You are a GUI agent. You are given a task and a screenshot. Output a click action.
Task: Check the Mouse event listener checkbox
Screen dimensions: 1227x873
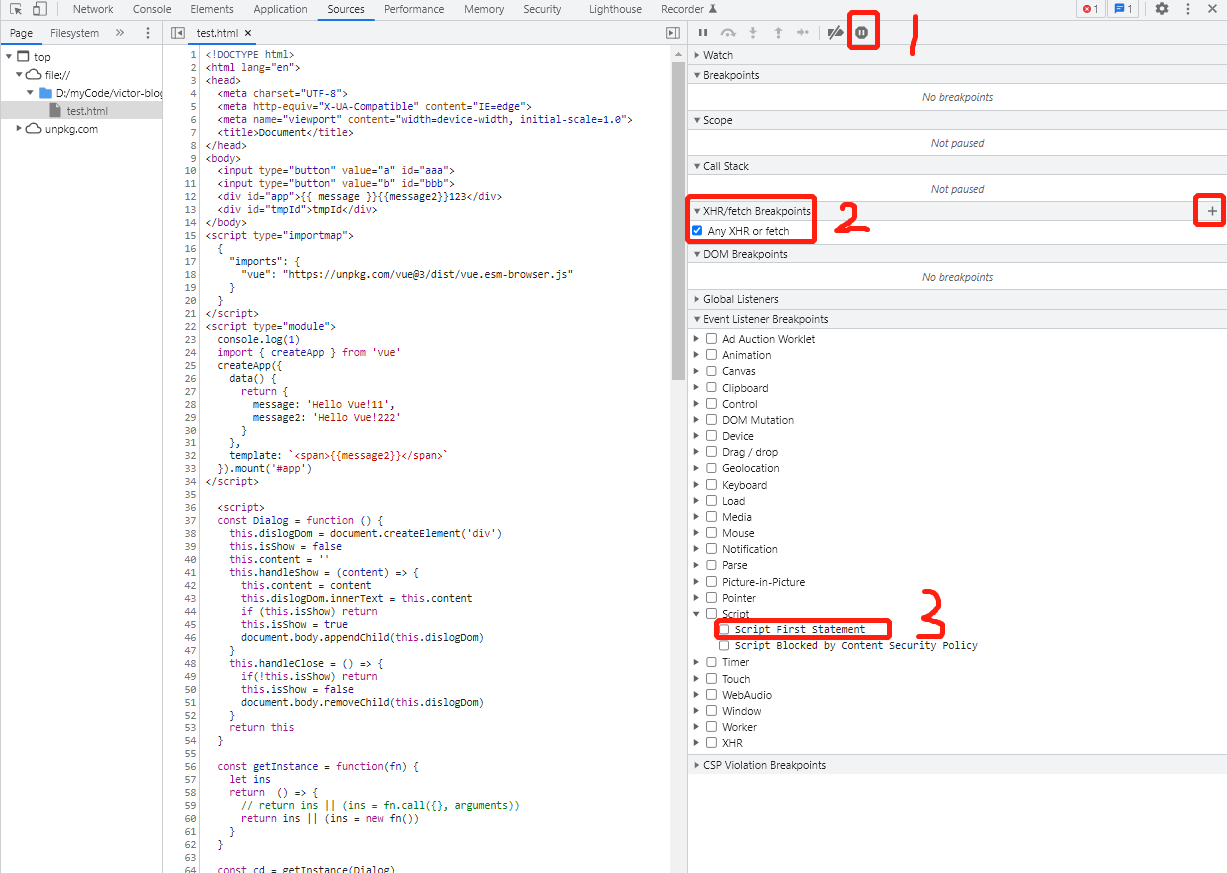pos(711,533)
